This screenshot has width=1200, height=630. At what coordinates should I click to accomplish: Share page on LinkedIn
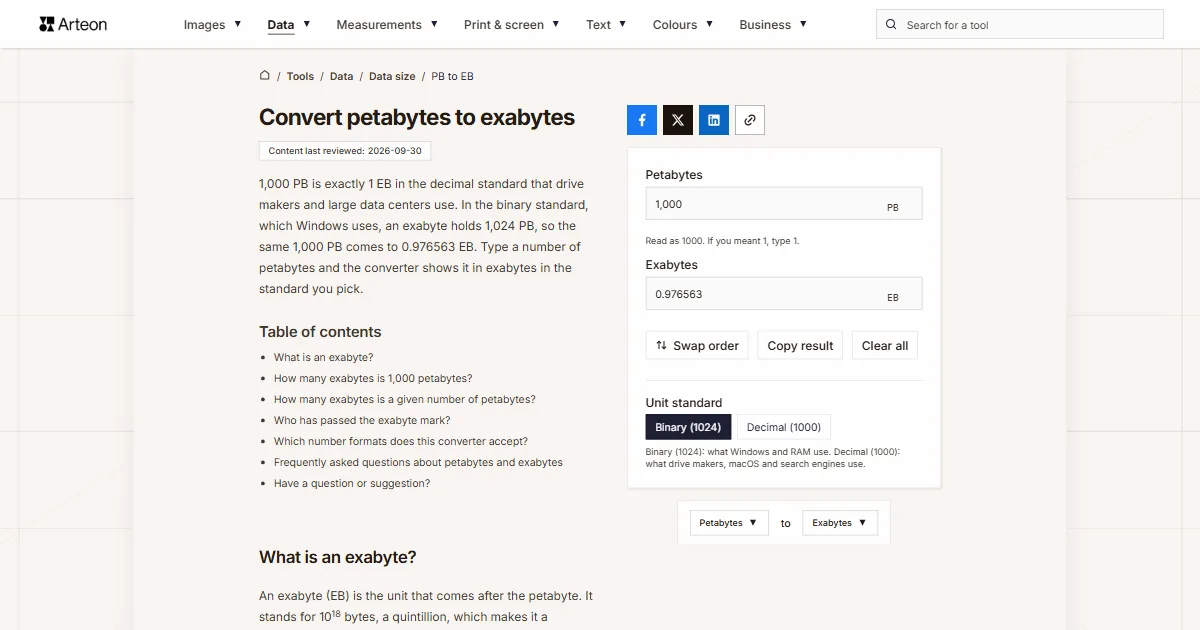(714, 120)
